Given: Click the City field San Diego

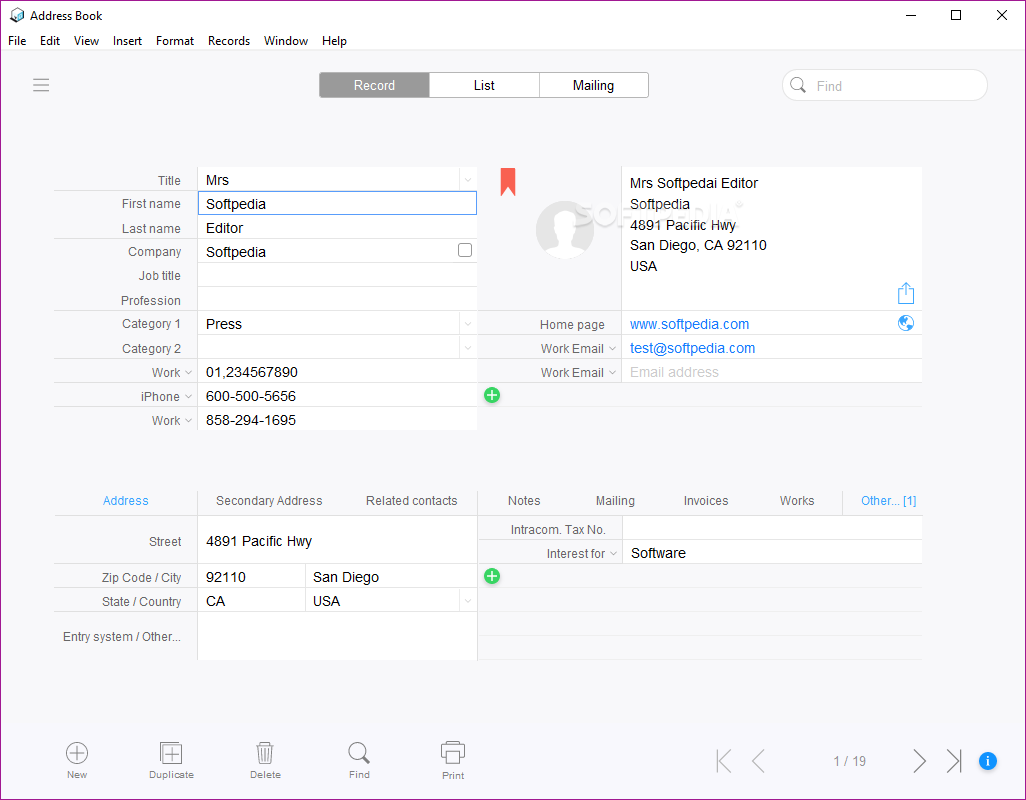Looking at the screenshot, I should 391,577.
